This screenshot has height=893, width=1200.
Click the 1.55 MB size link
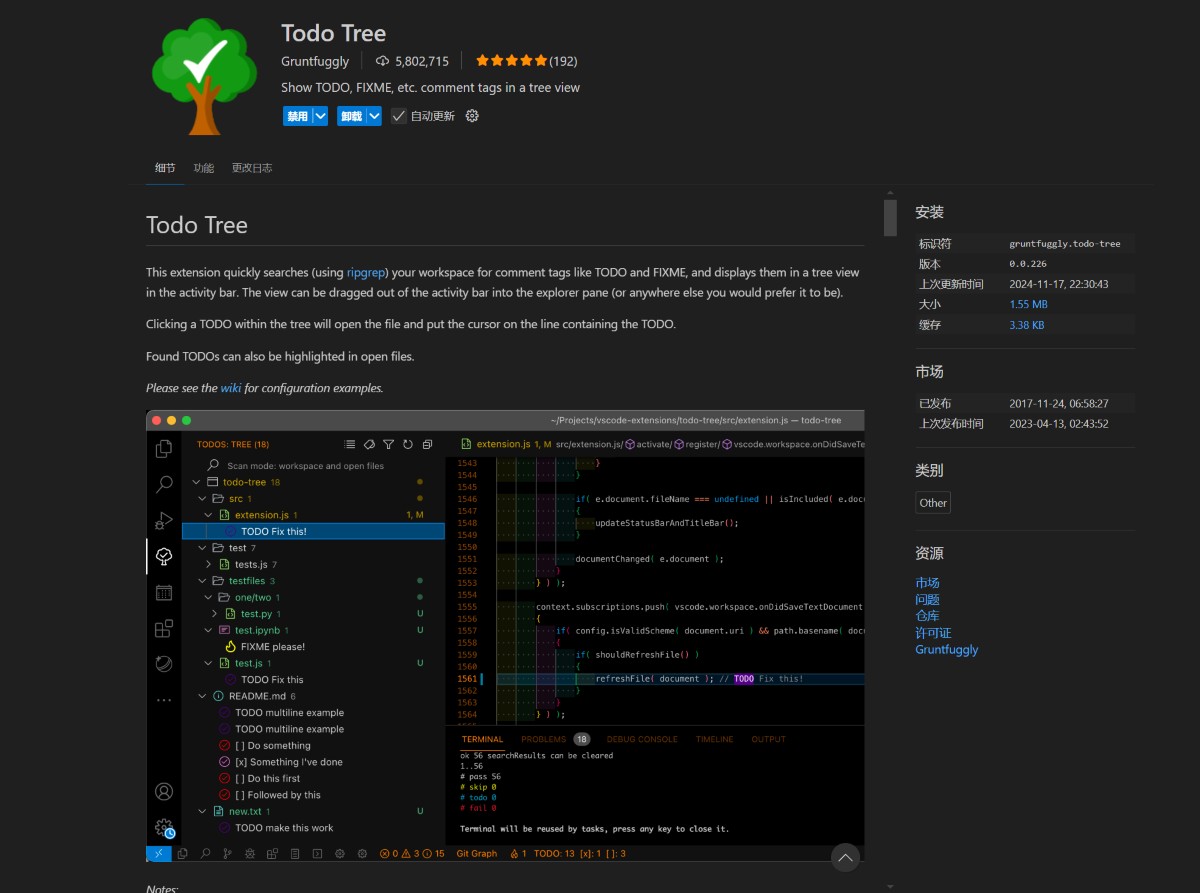tap(1028, 304)
